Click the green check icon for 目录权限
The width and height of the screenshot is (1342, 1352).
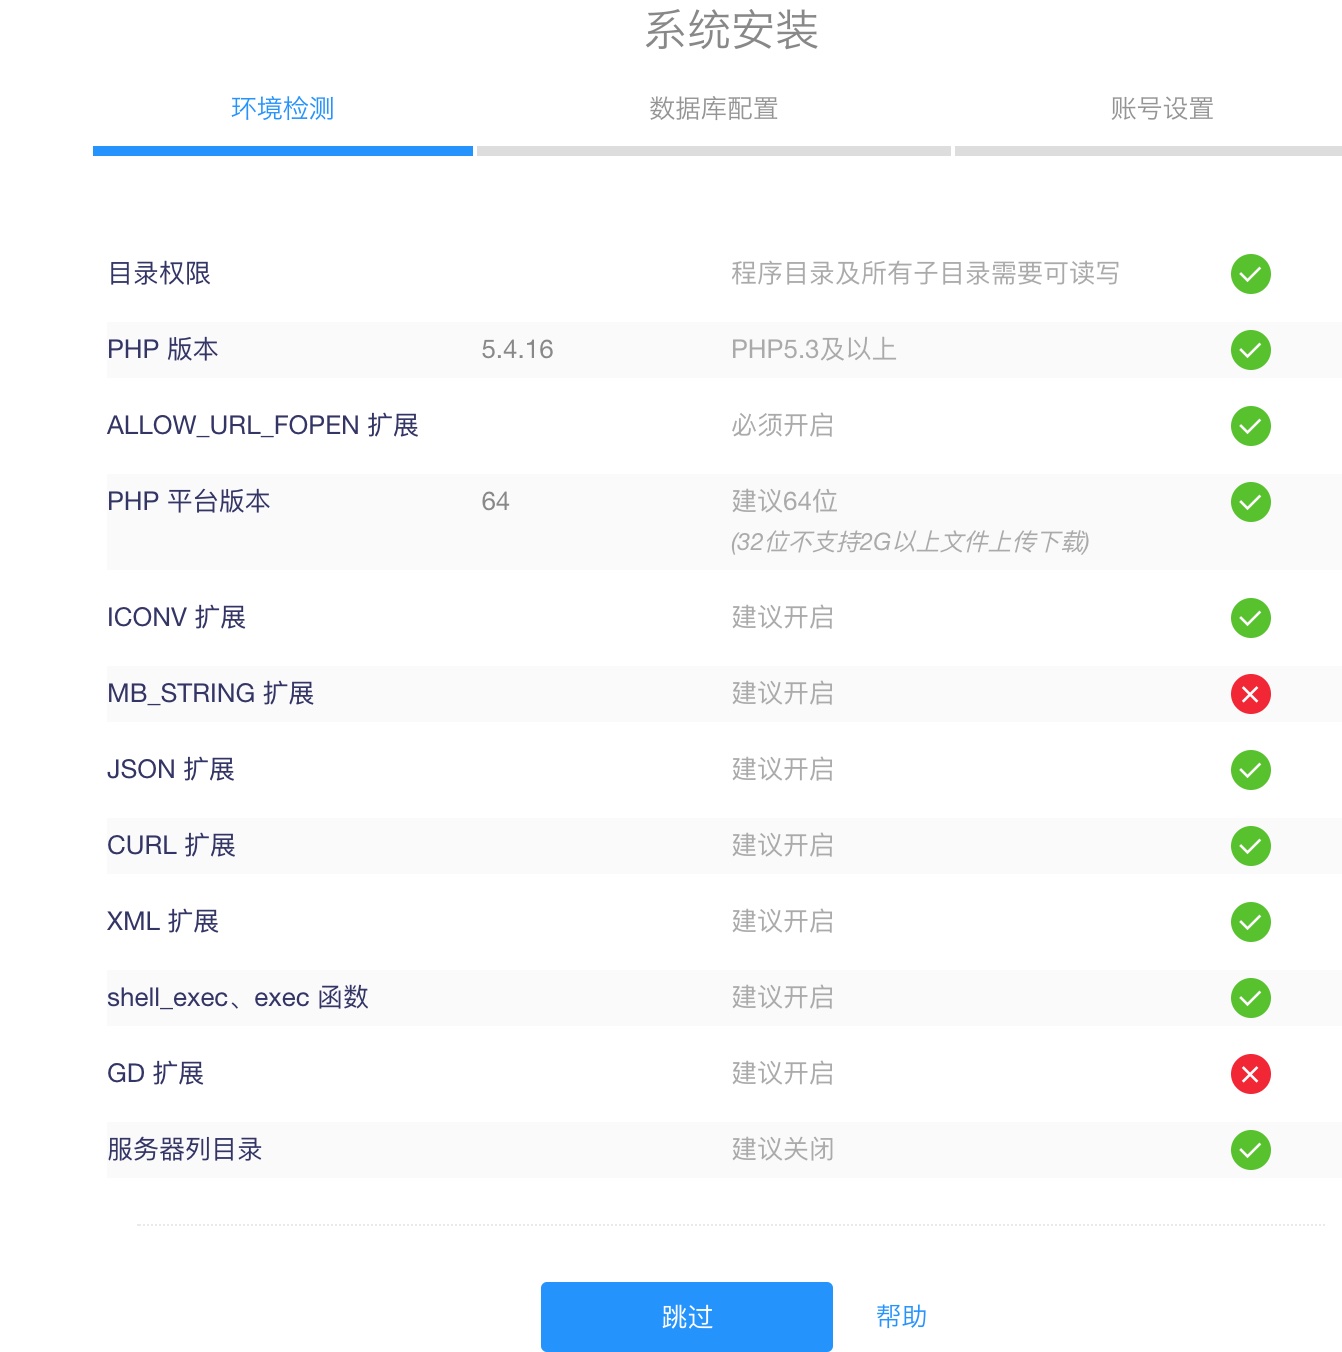click(1250, 274)
